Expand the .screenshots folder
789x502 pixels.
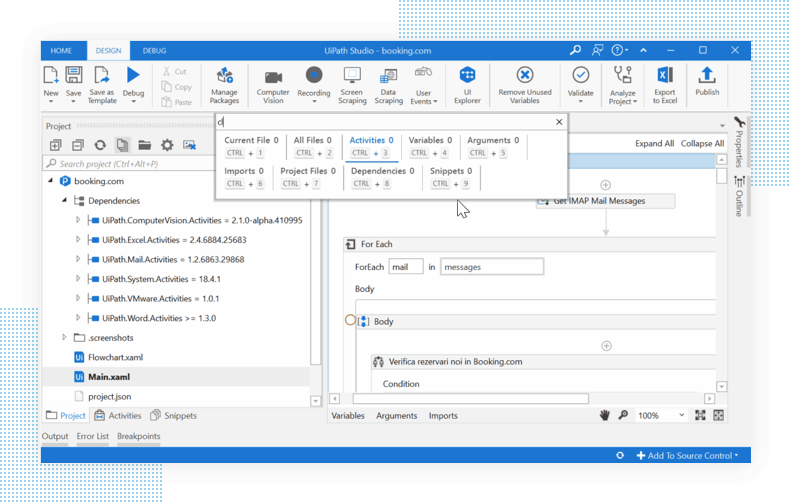[x=64, y=337]
